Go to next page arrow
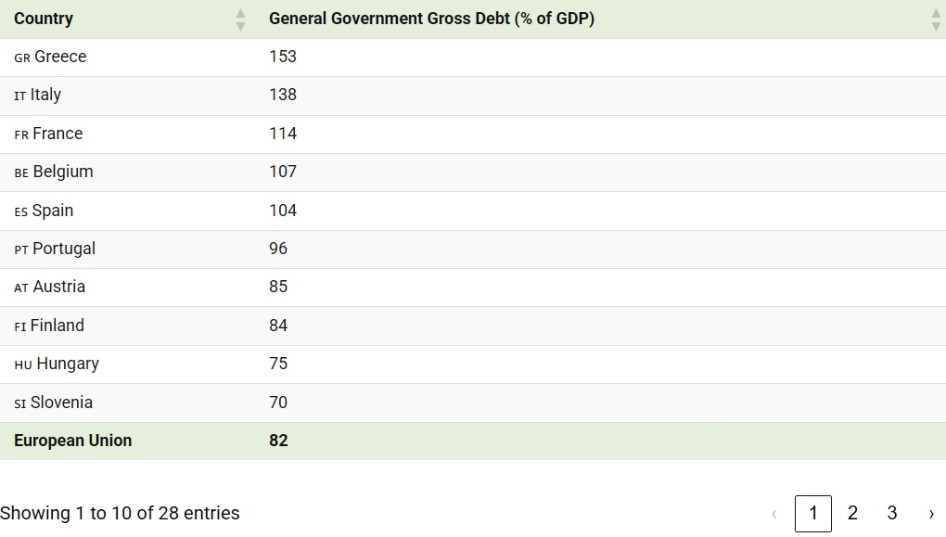Image resolution: width=946 pixels, height=537 pixels. tap(931, 514)
